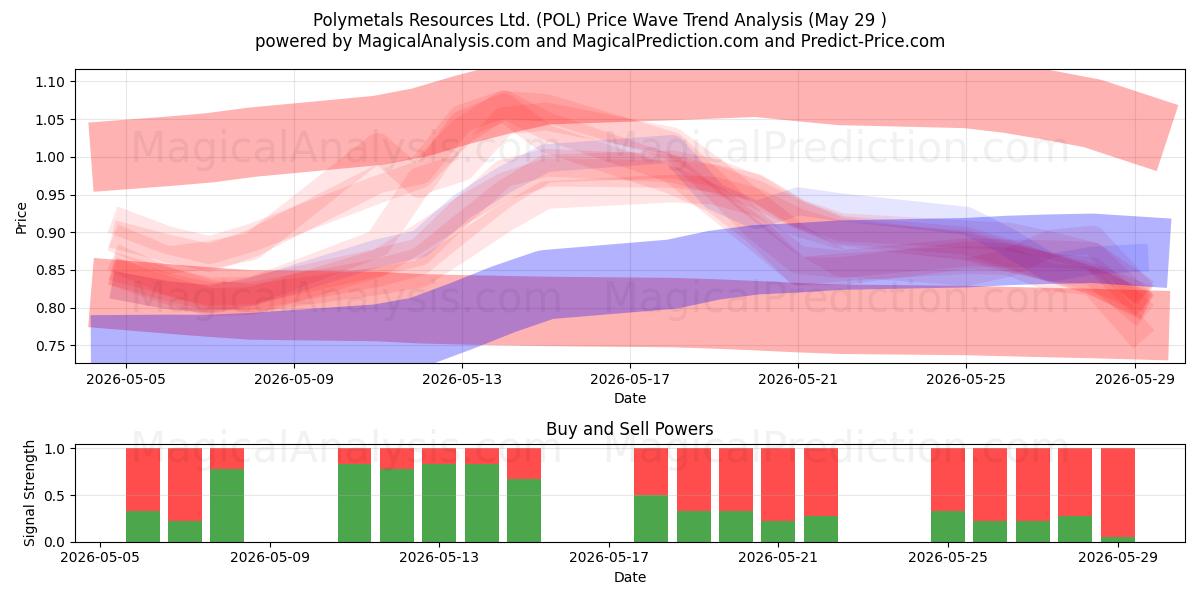1200x600 pixels.
Task: Click "2026-05-25" date tick under the price chart
Action: coord(966,380)
